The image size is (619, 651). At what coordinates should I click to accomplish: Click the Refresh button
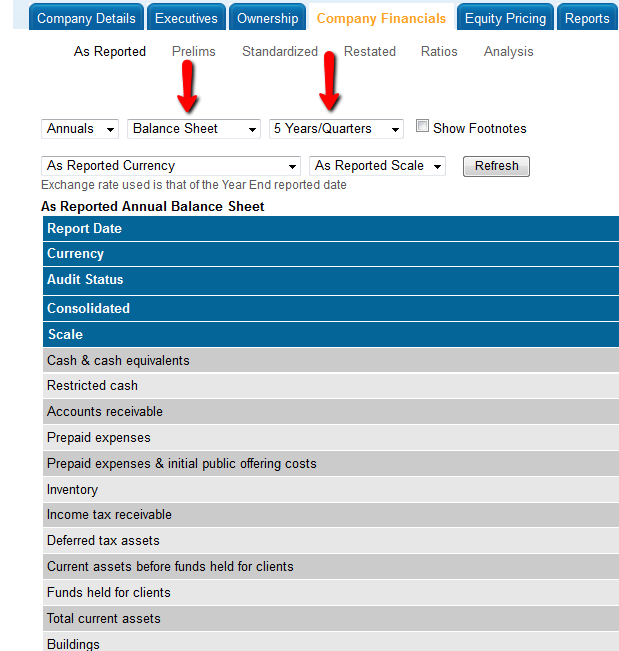click(496, 166)
